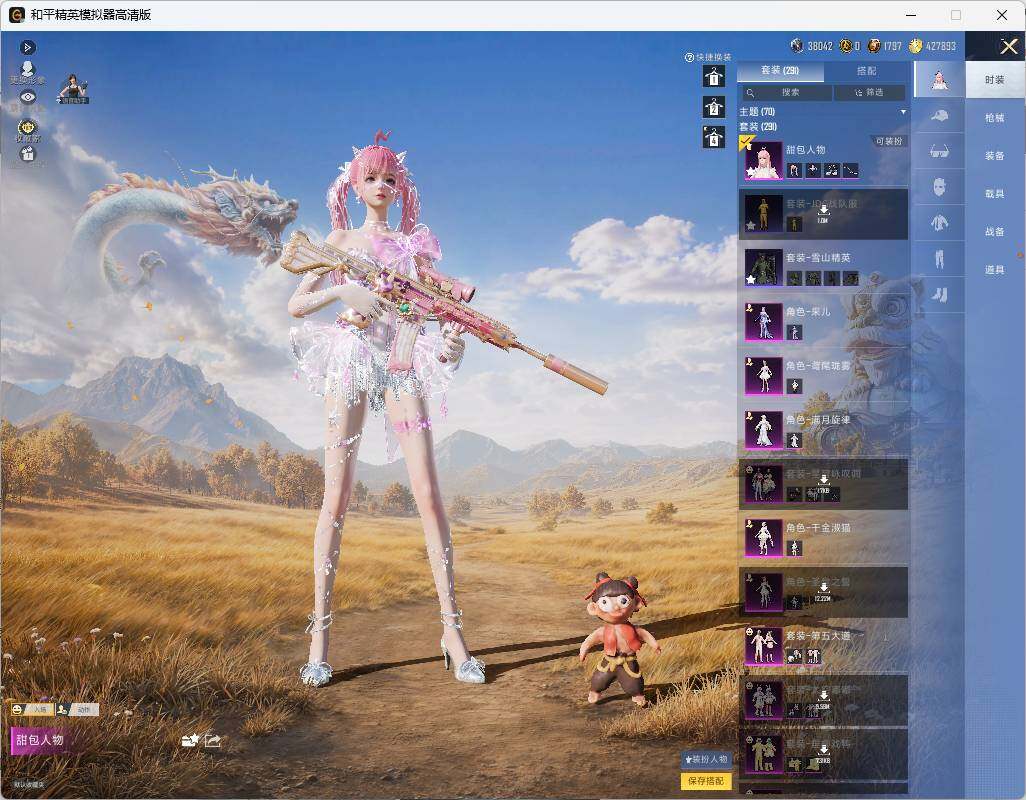
Task: Open the pants category icon
Action: (x=939, y=259)
